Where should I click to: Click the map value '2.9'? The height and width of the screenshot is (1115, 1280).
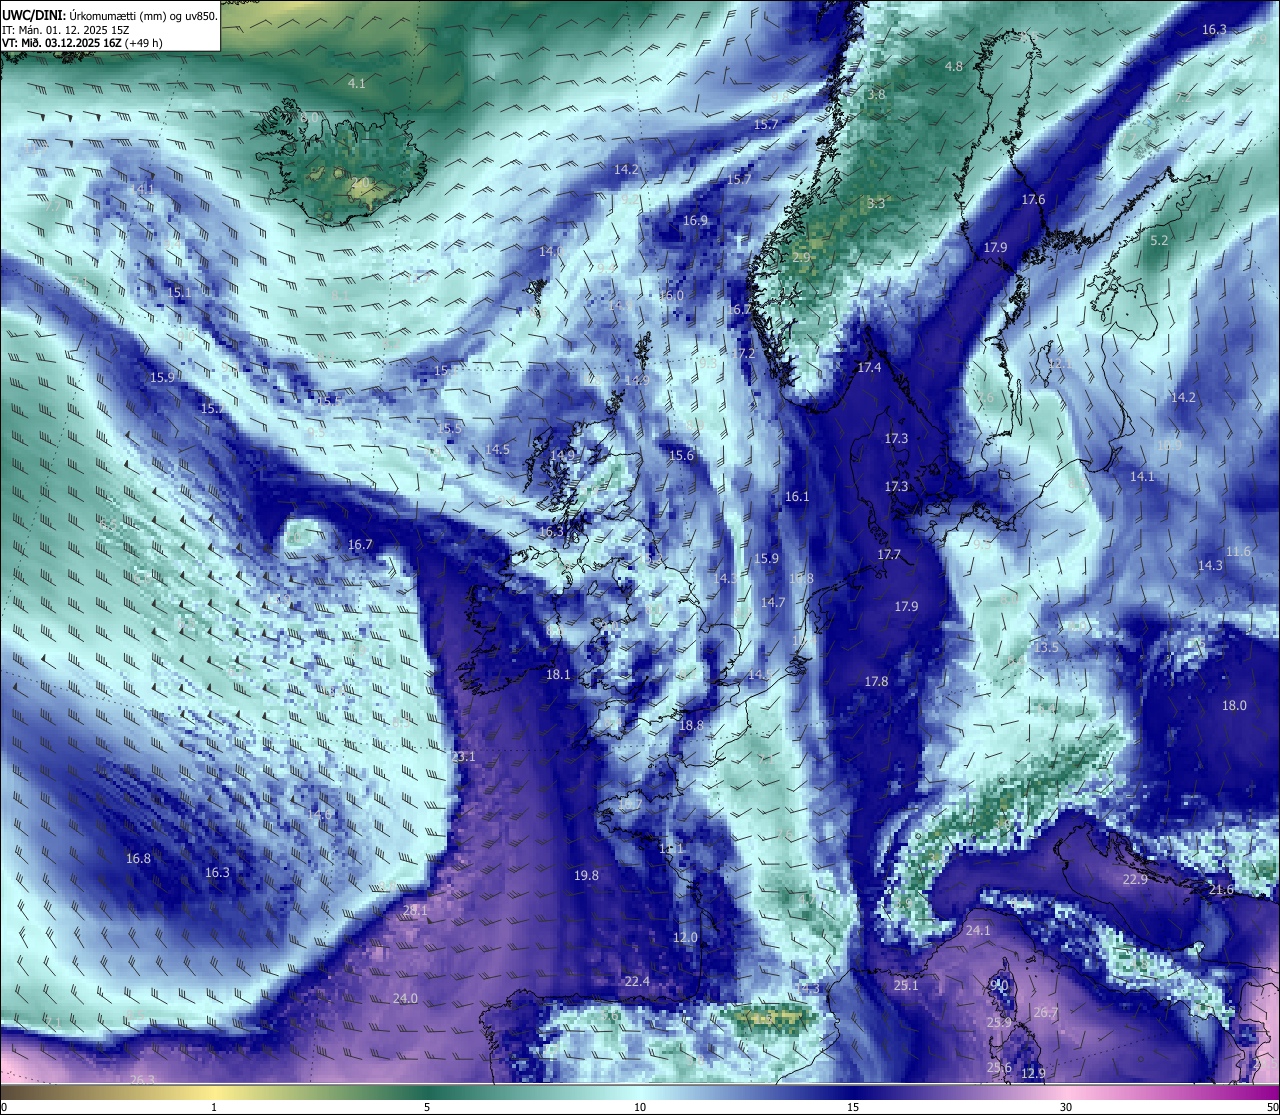(801, 258)
